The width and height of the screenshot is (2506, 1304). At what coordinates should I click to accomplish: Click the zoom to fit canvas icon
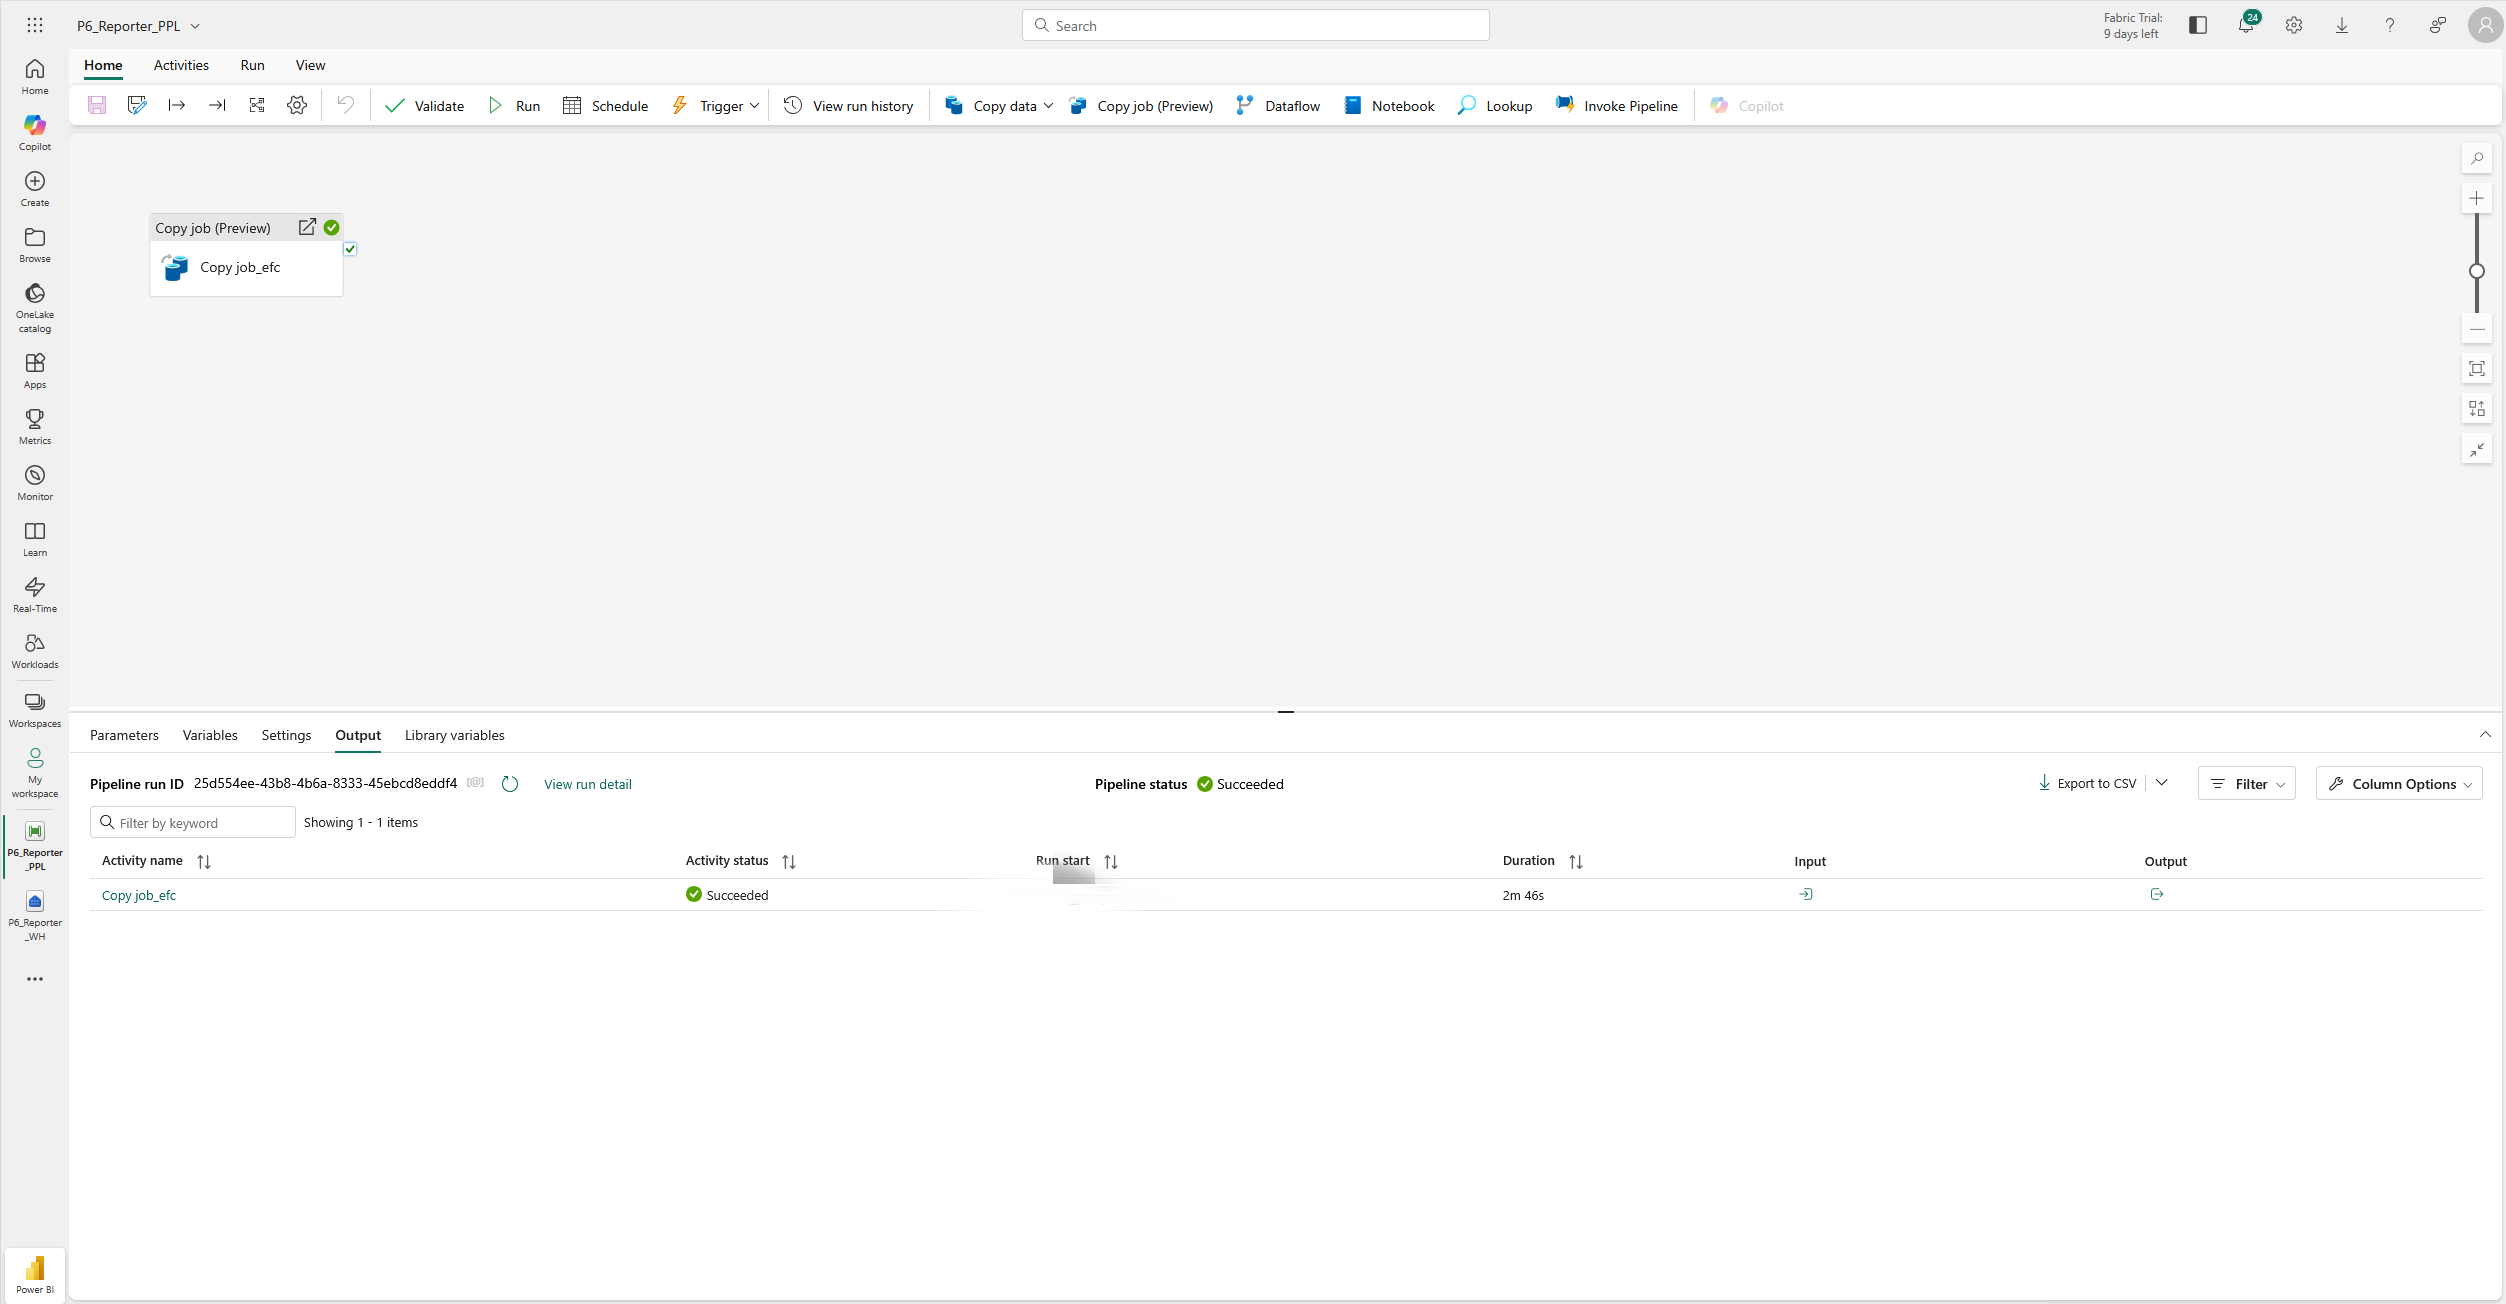pos(2476,369)
